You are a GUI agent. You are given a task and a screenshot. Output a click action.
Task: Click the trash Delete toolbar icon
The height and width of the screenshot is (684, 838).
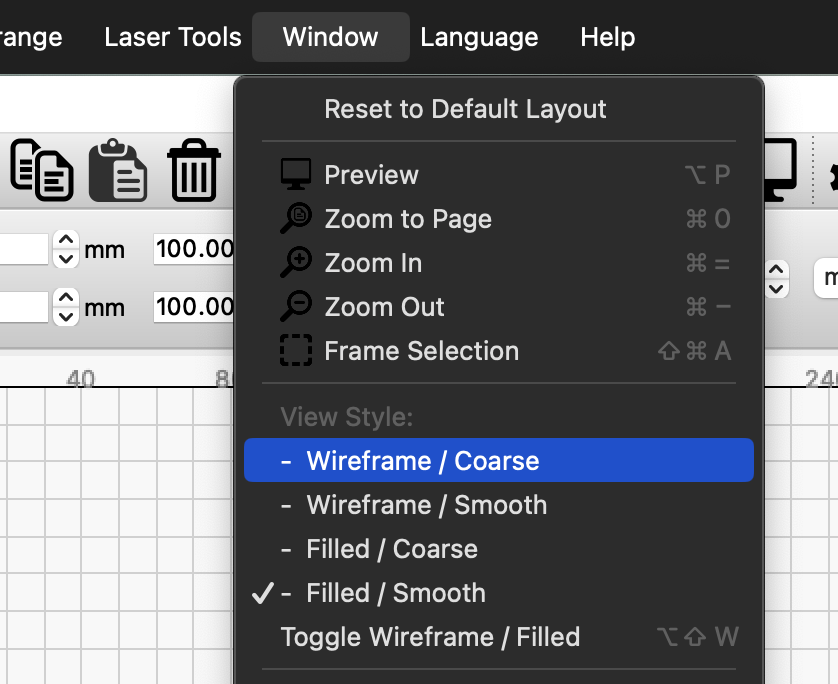pyautogui.click(x=193, y=171)
